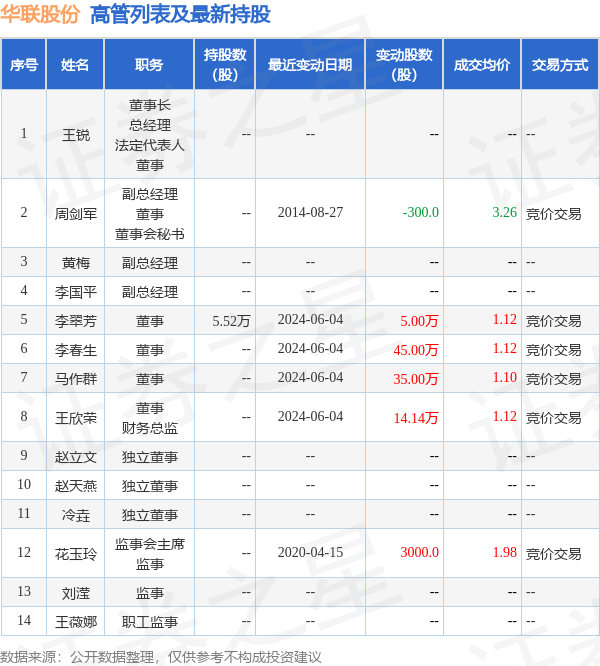
Task: Click the 3000.0 change value
Action: pyautogui.click(x=420, y=552)
